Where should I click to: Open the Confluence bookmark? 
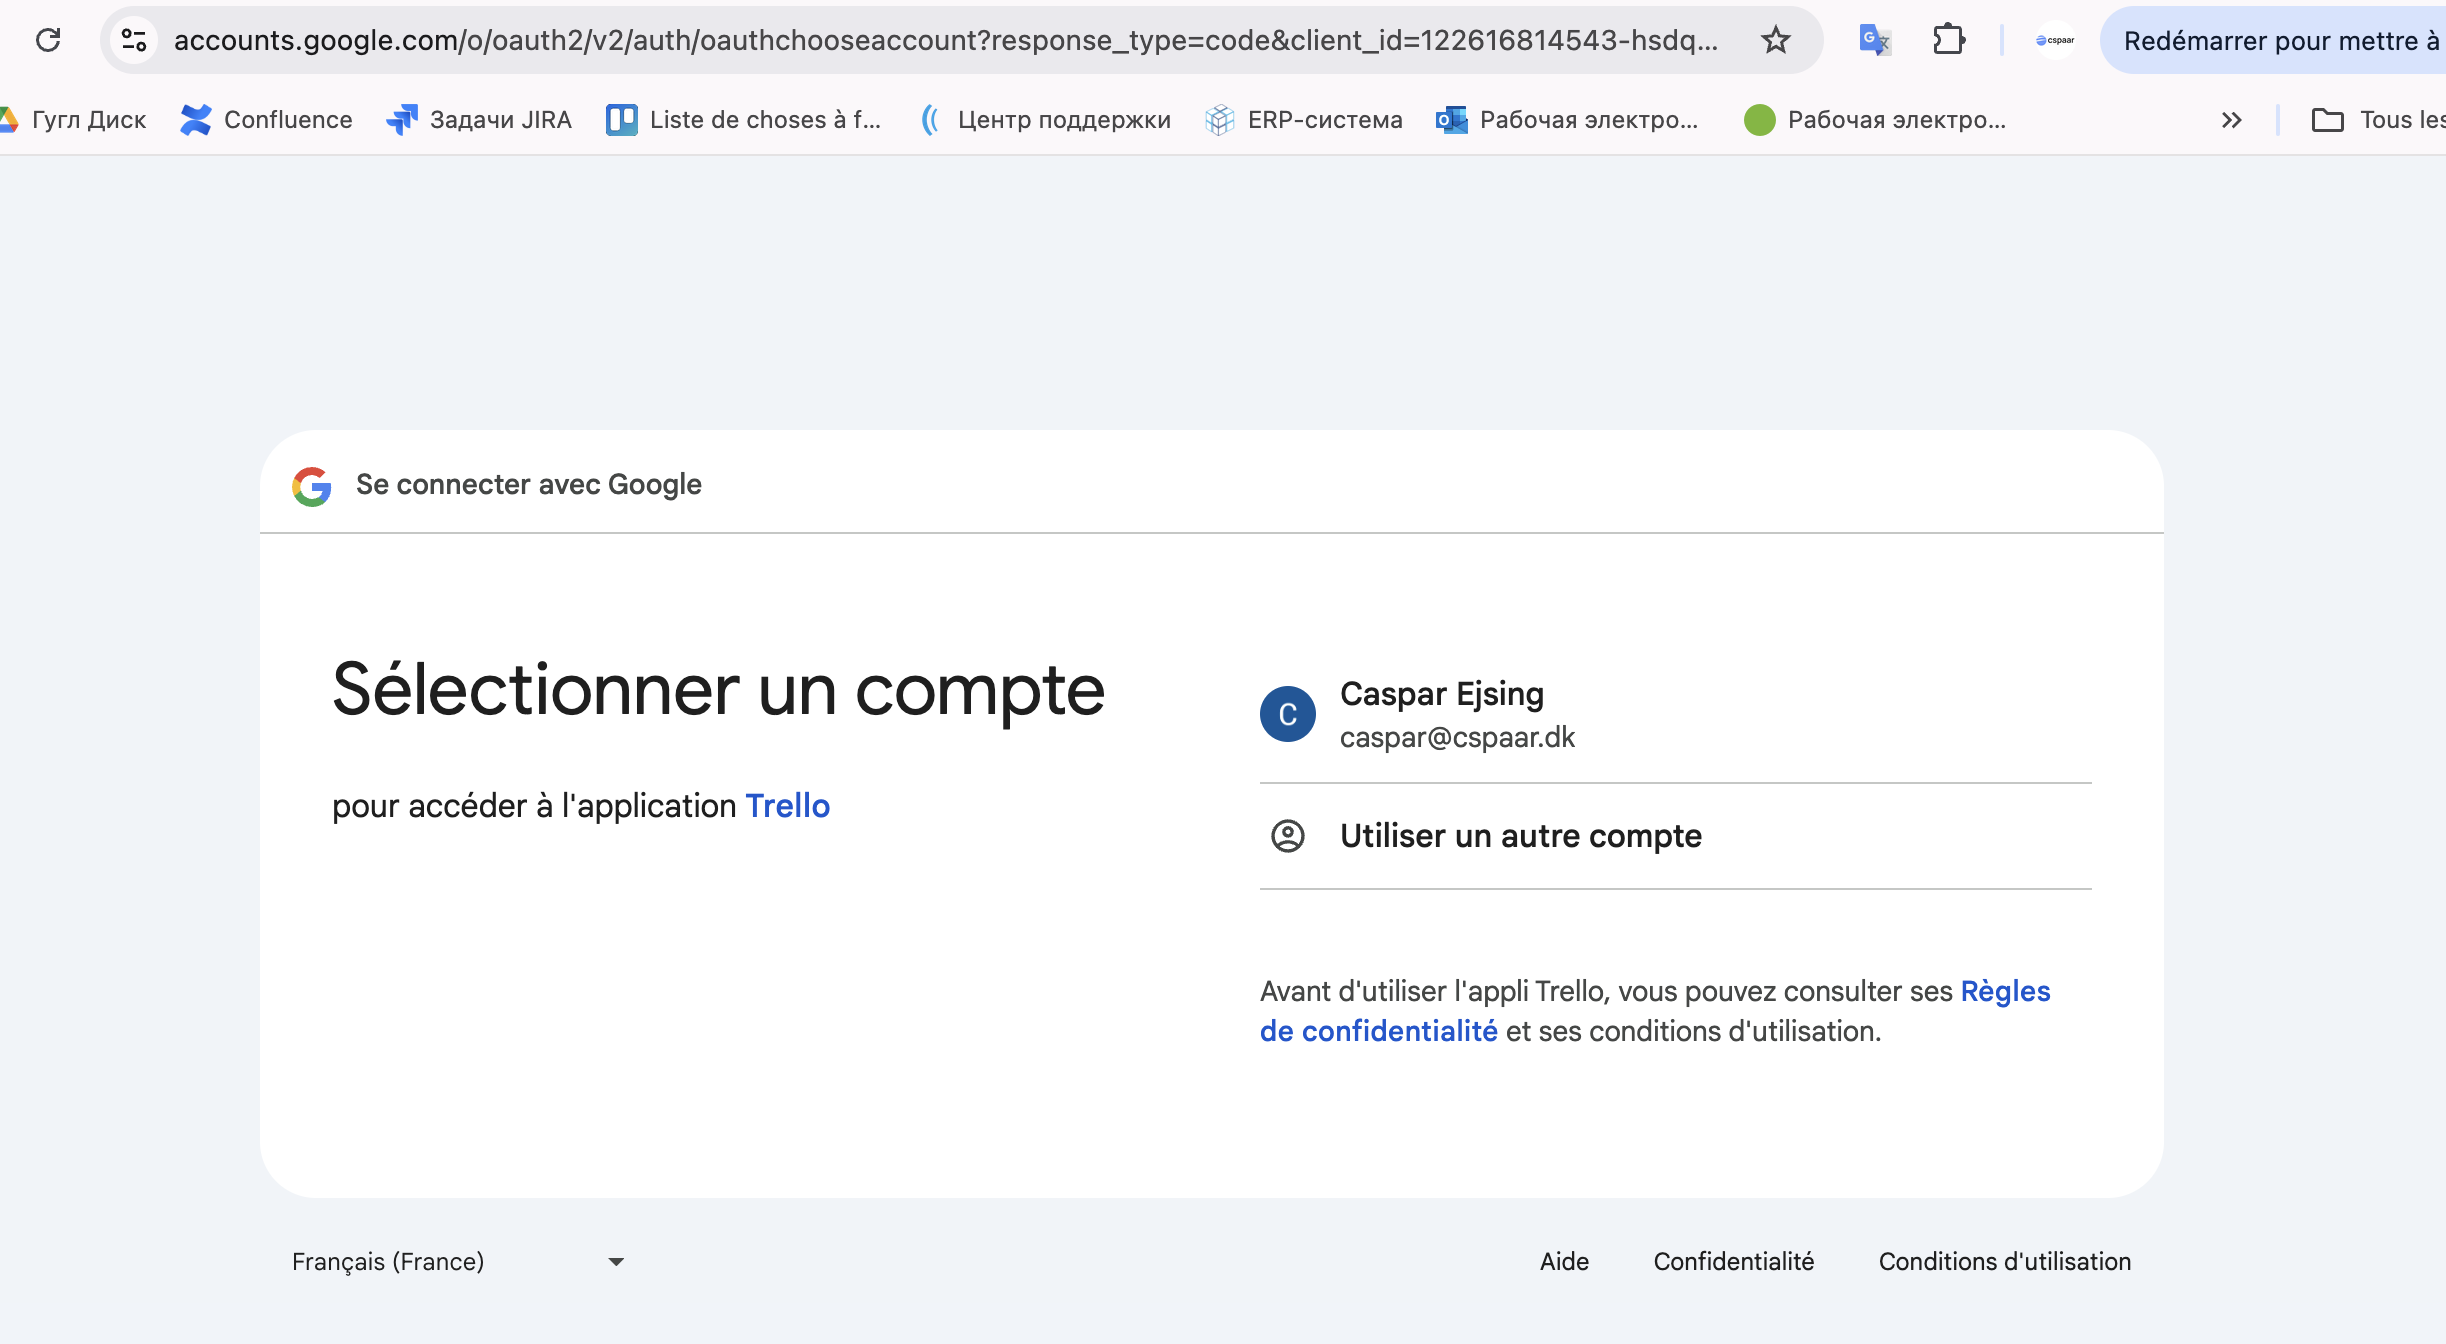[x=266, y=120]
